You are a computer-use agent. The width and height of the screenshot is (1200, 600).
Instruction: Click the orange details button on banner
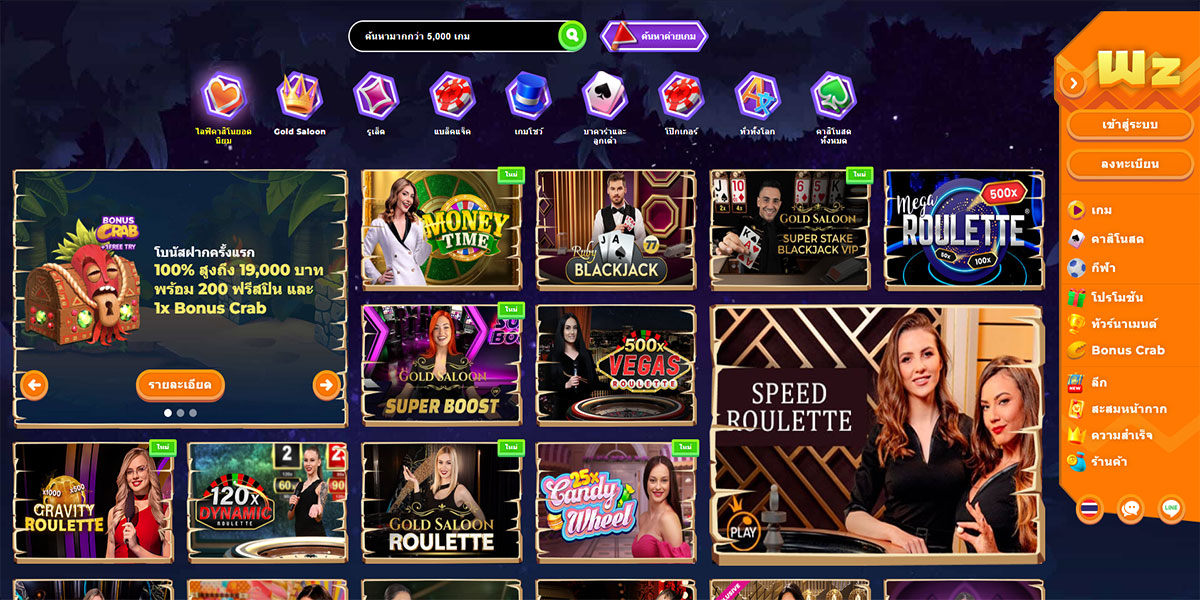[x=180, y=384]
